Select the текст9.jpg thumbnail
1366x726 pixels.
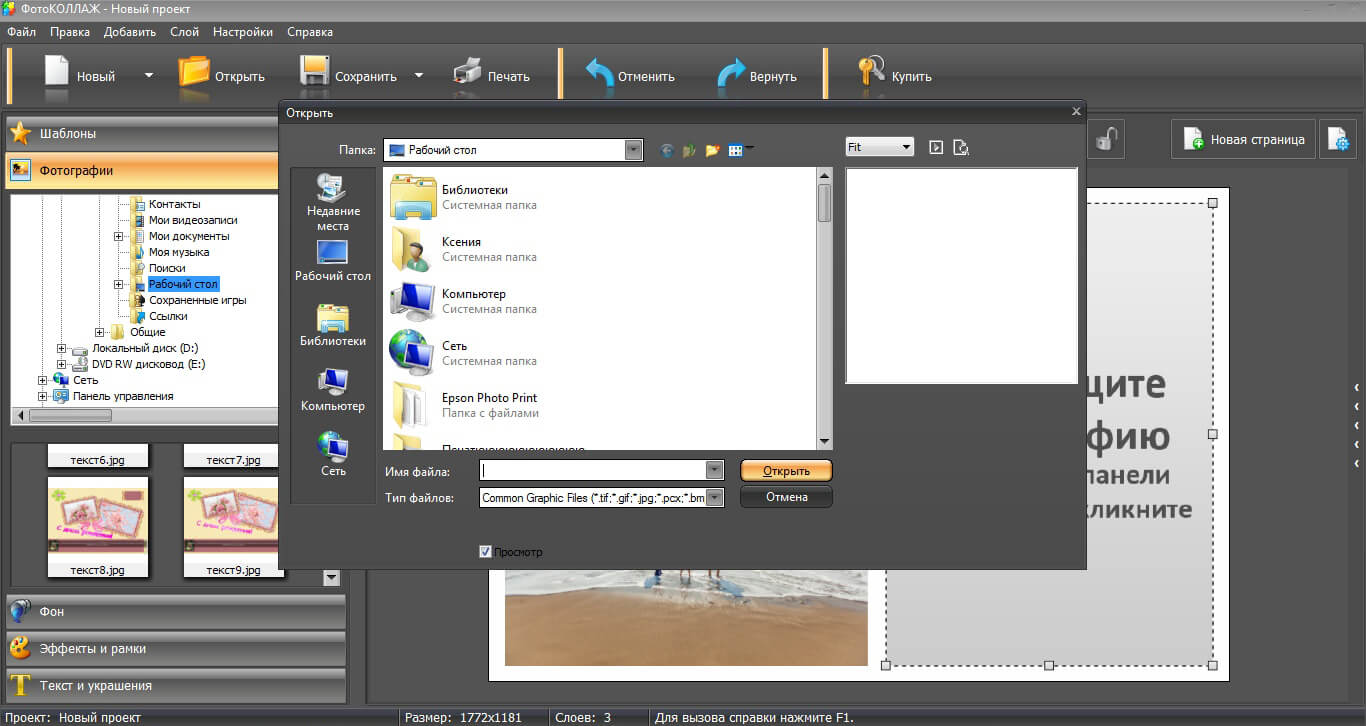(233, 526)
